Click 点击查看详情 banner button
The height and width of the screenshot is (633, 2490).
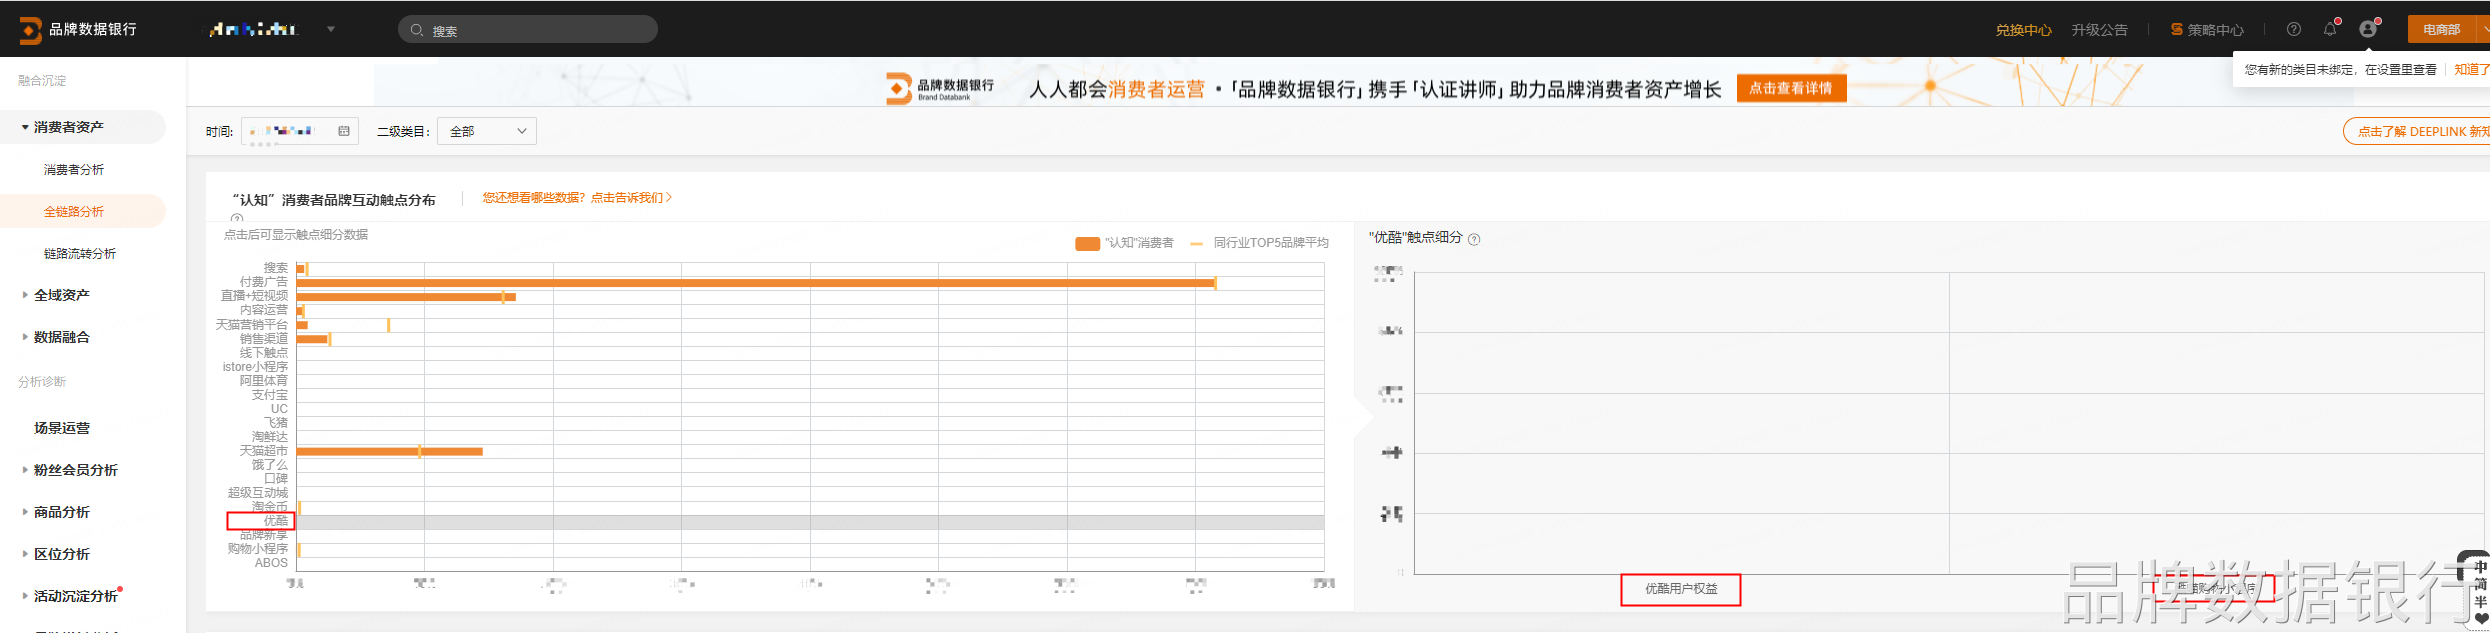(x=1791, y=88)
